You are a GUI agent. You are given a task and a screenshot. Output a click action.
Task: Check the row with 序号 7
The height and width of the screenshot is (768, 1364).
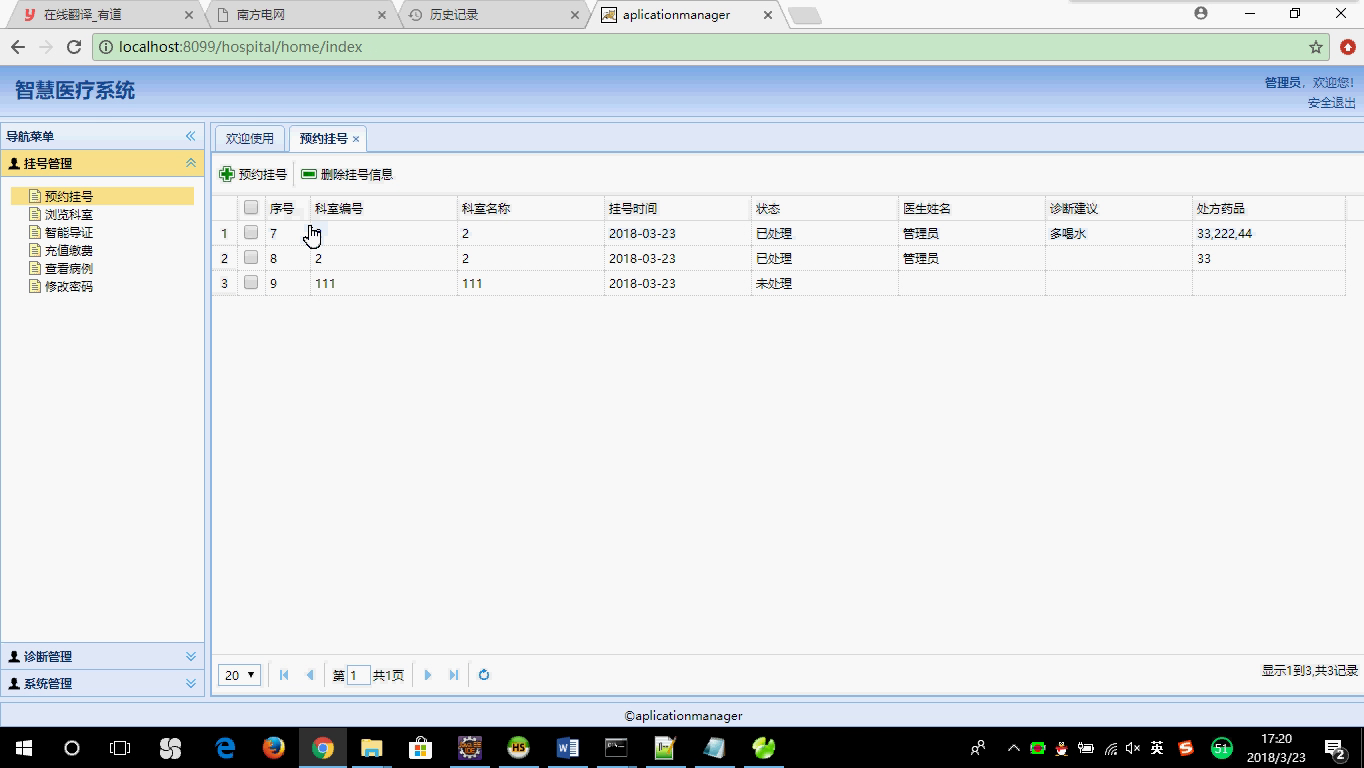(x=251, y=233)
